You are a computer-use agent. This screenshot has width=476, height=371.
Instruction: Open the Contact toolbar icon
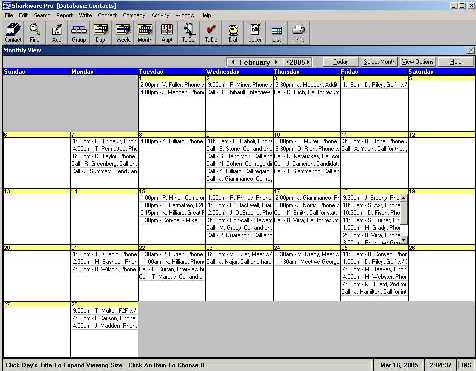13,33
